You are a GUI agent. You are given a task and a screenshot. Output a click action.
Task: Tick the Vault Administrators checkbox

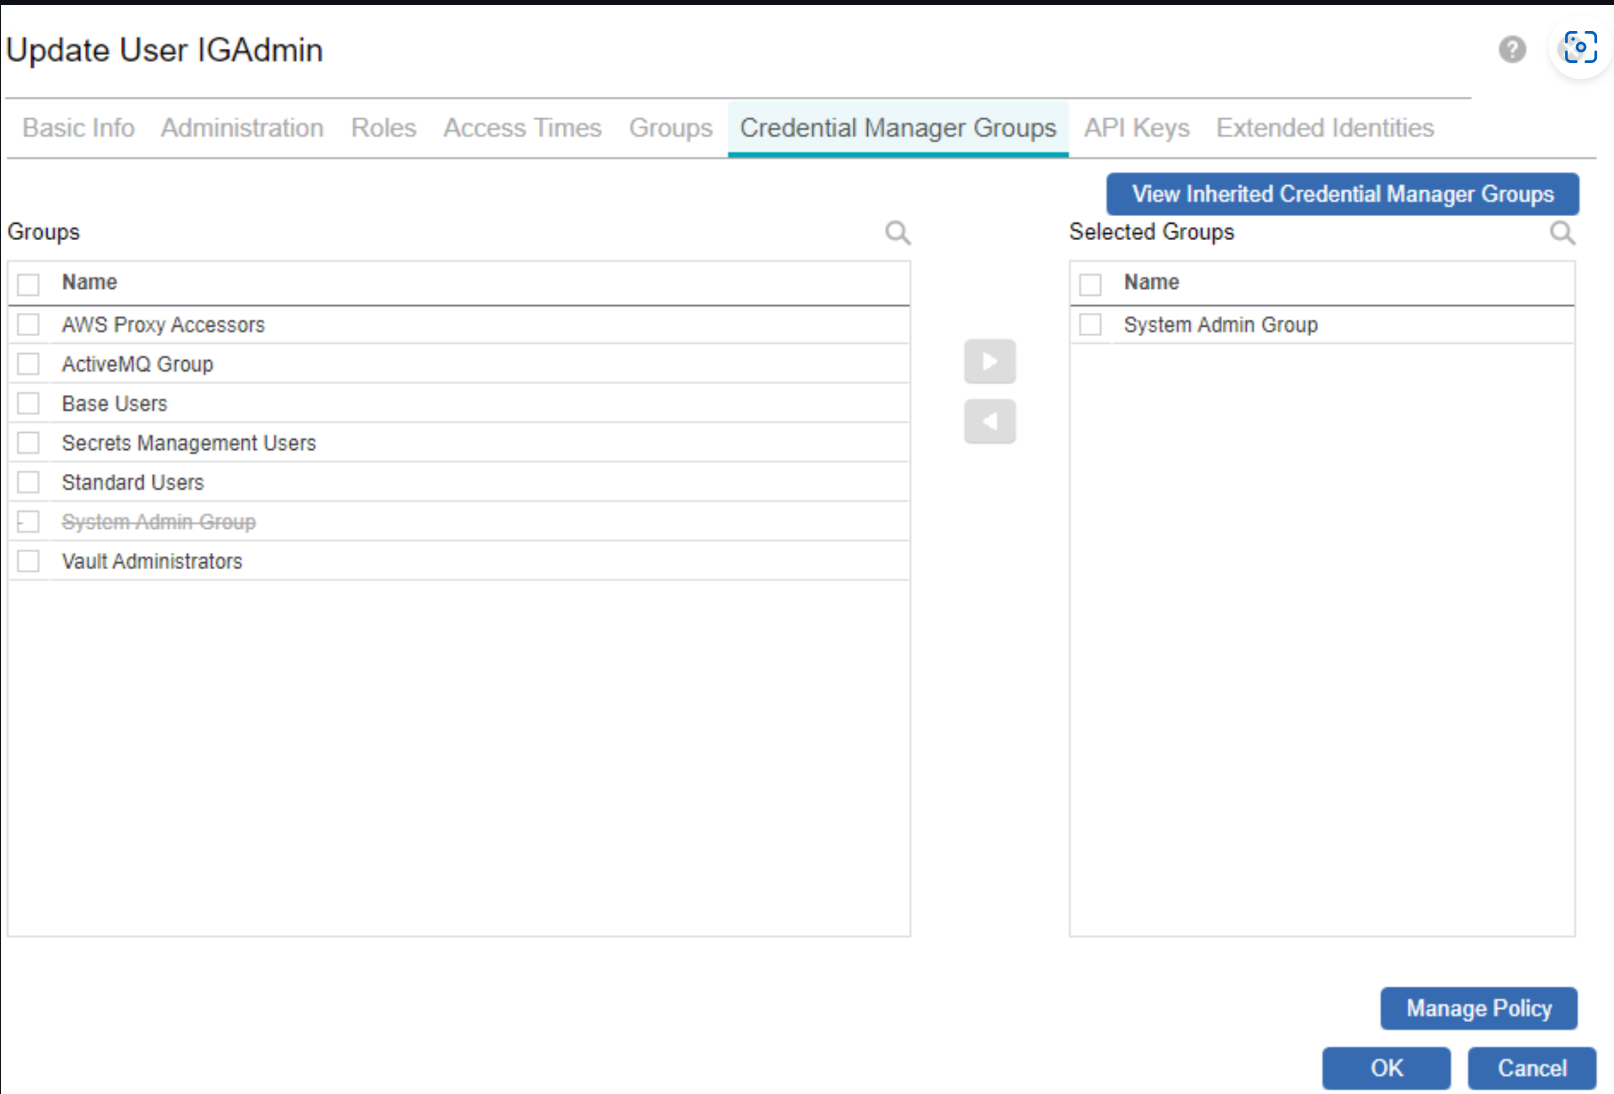(x=29, y=561)
